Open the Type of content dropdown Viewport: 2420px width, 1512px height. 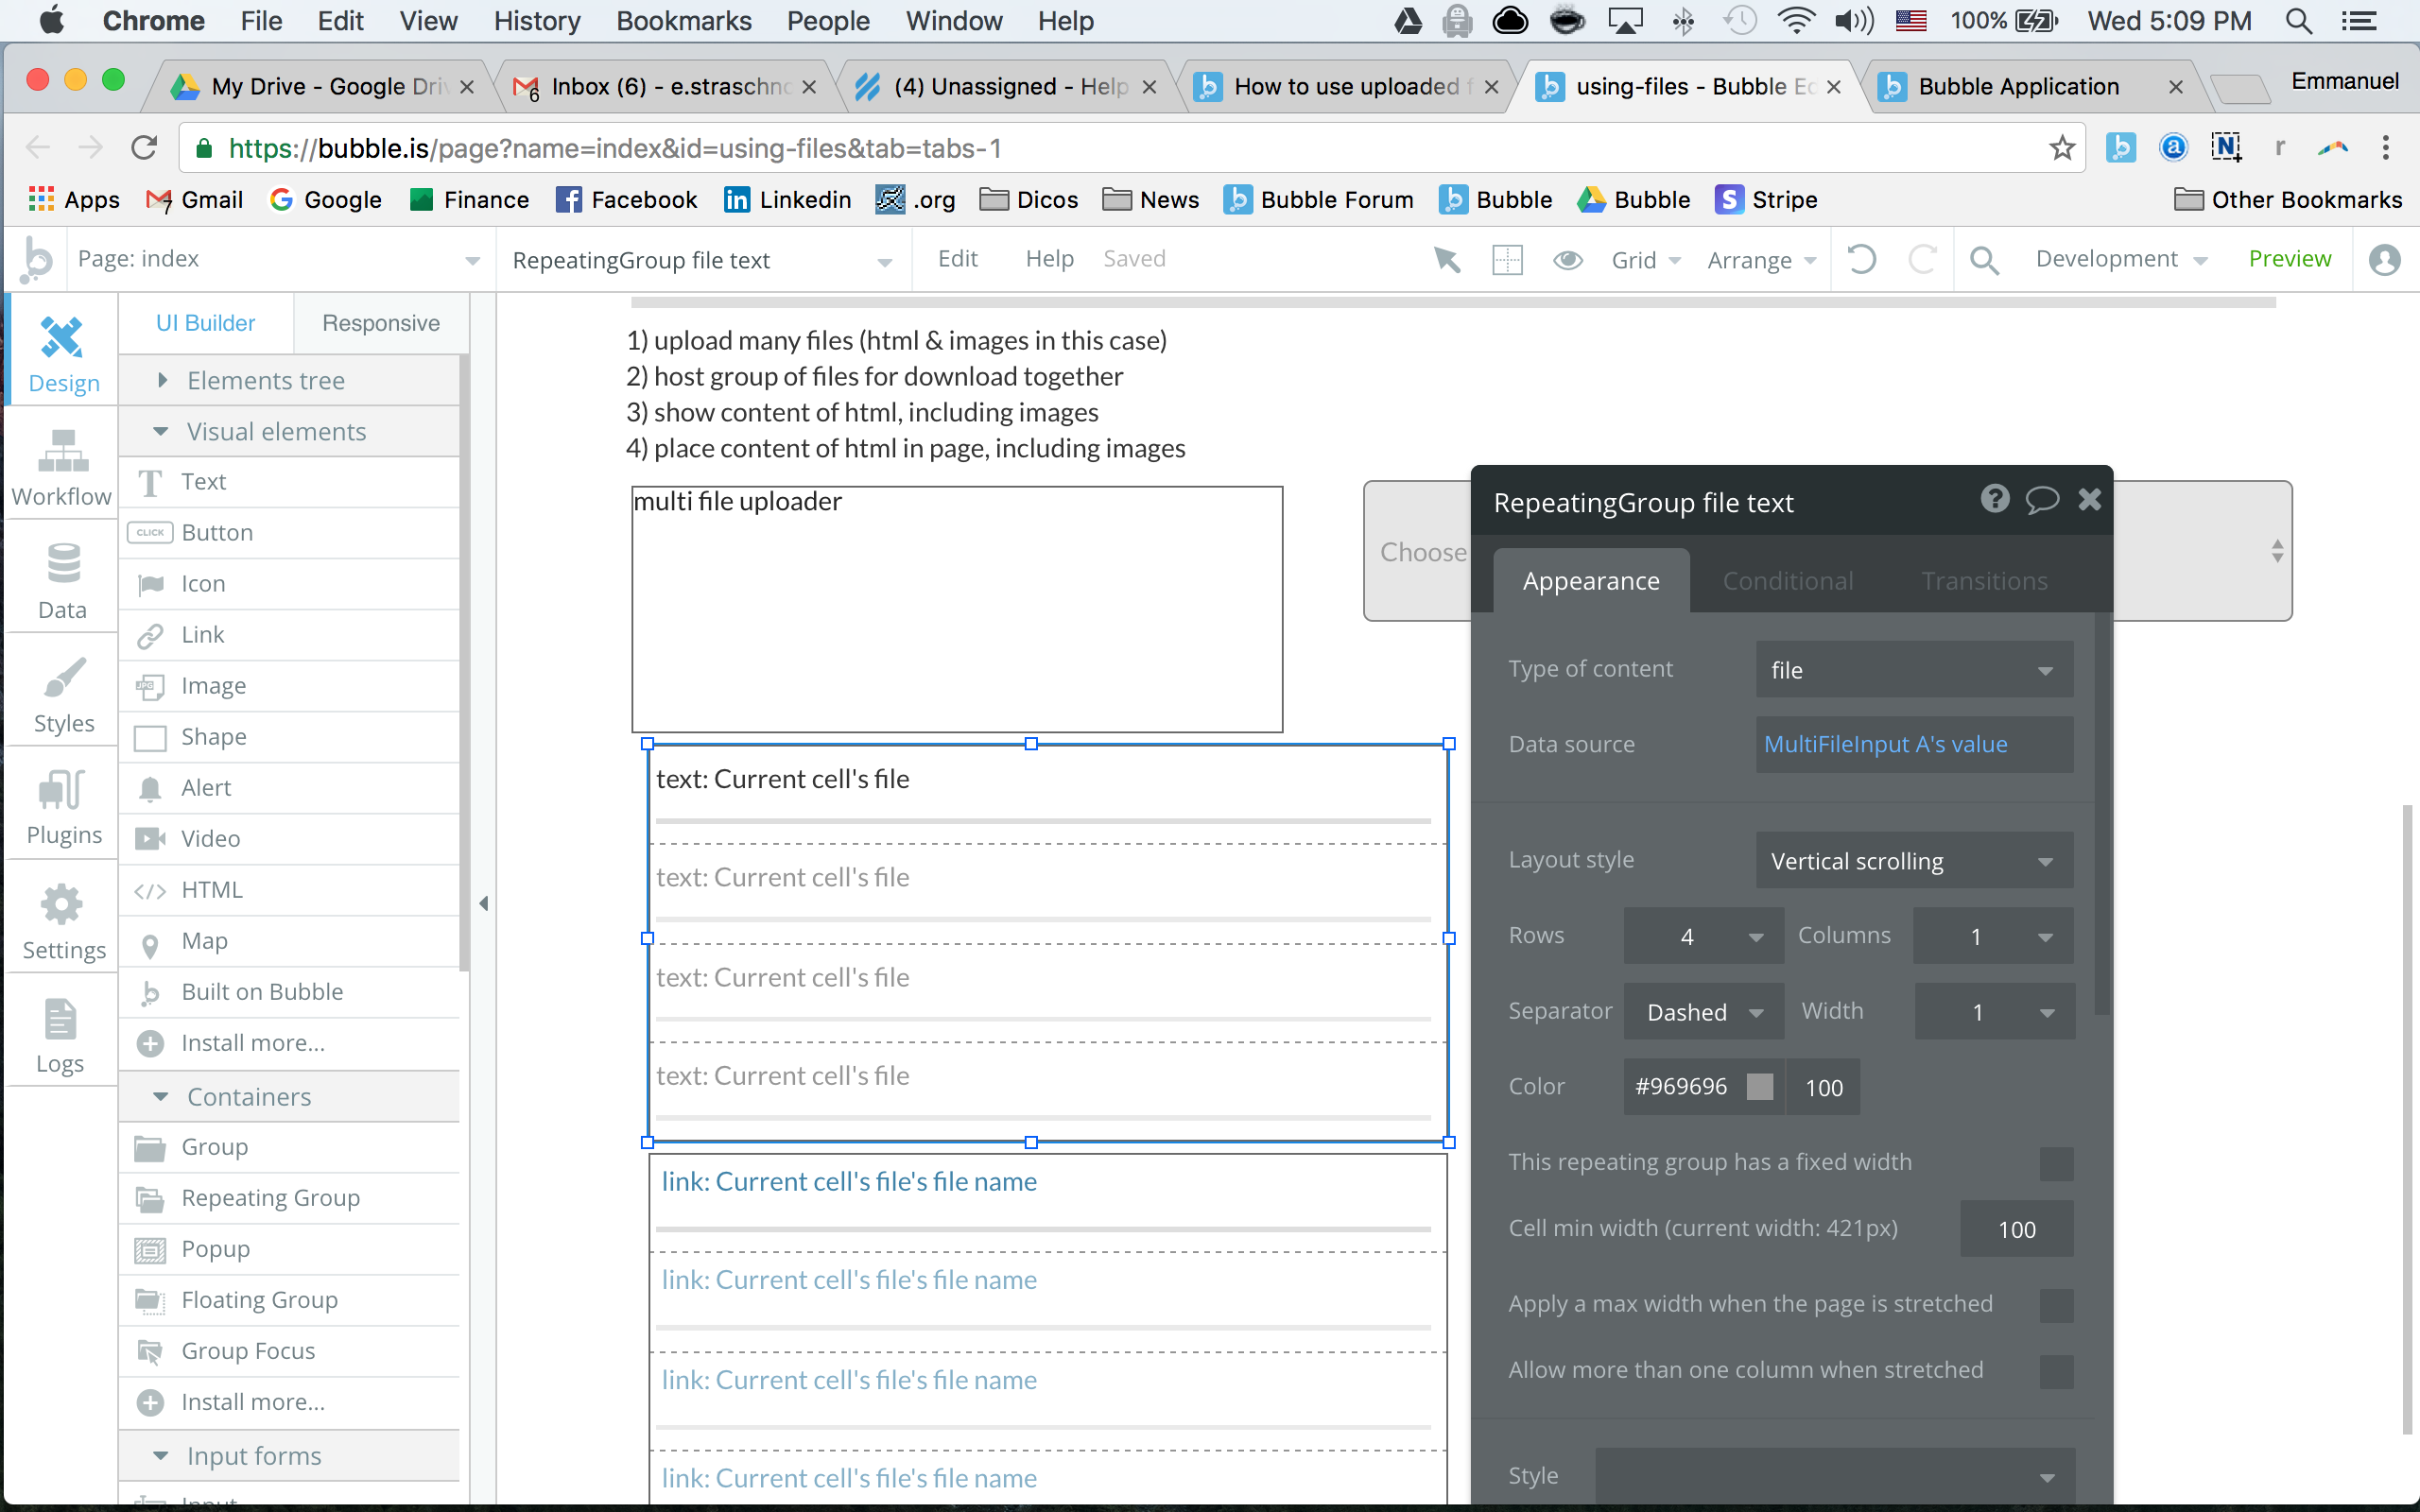pyautogui.click(x=1913, y=670)
